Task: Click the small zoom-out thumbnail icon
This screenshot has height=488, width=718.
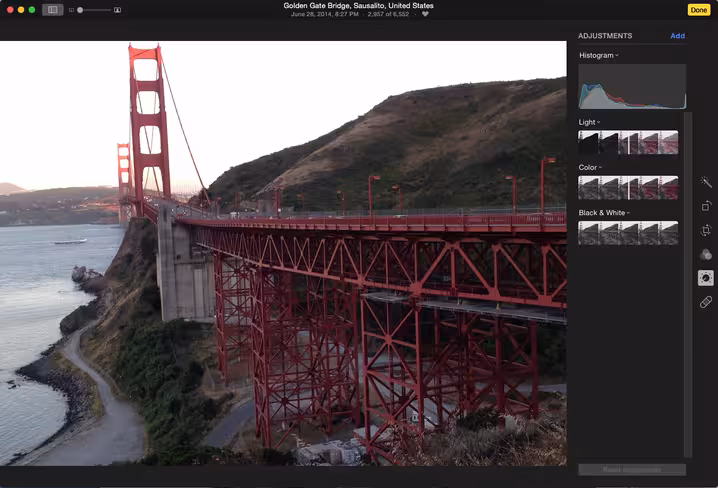Action: pyautogui.click(x=71, y=10)
